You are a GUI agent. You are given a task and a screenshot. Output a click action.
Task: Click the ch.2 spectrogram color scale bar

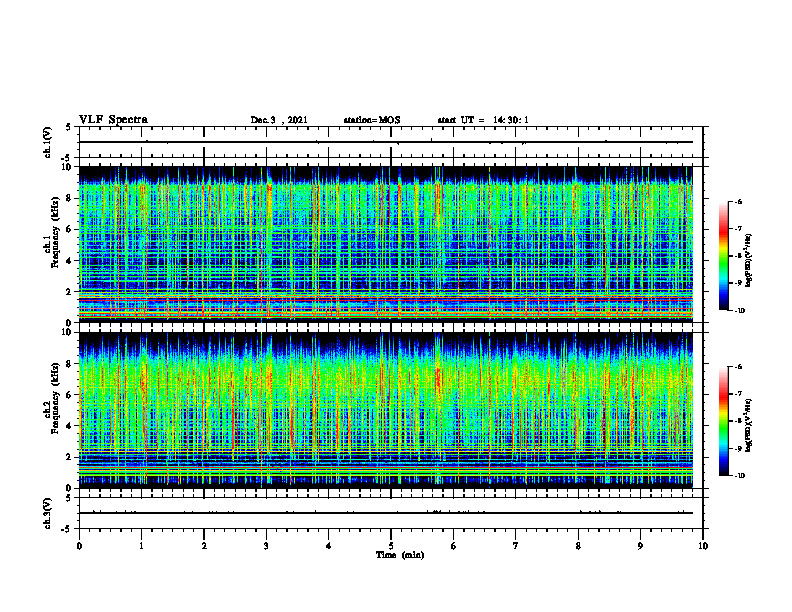point(723,421)
